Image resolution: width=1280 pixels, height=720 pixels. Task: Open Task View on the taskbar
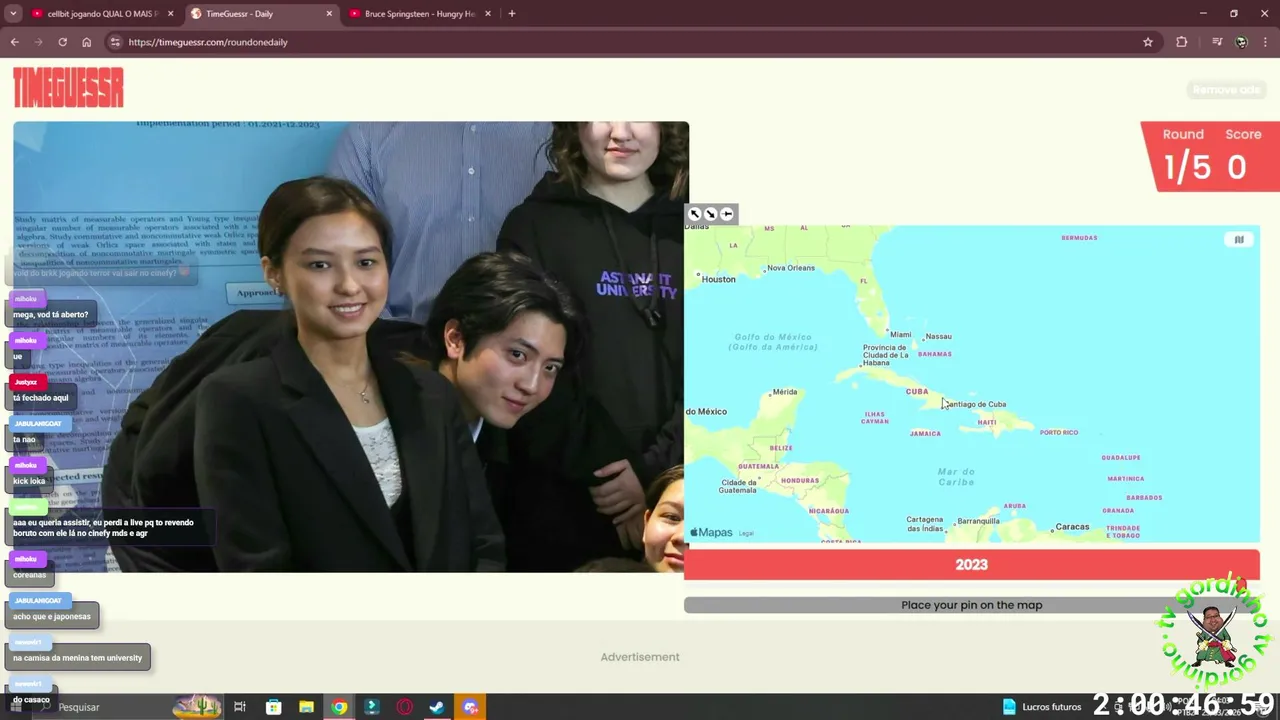240,707
